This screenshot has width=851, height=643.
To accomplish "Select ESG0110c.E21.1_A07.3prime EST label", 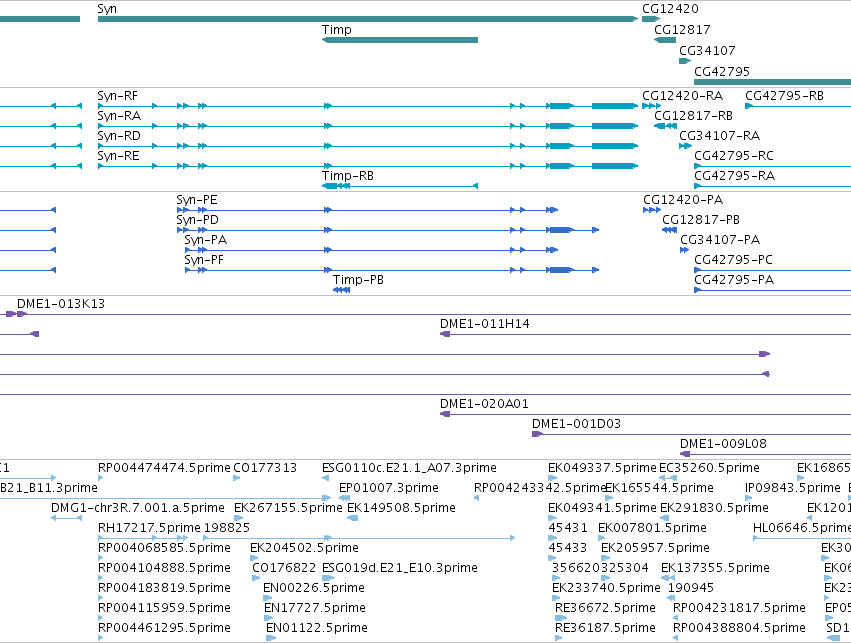I will pyautogui.click(x=409, y=468).
